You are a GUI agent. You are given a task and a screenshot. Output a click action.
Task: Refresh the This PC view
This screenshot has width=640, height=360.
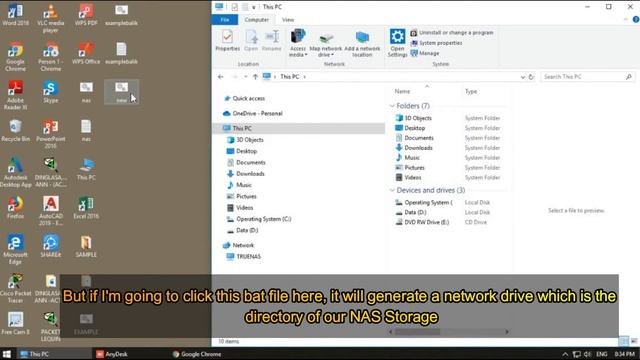point(531,77)
